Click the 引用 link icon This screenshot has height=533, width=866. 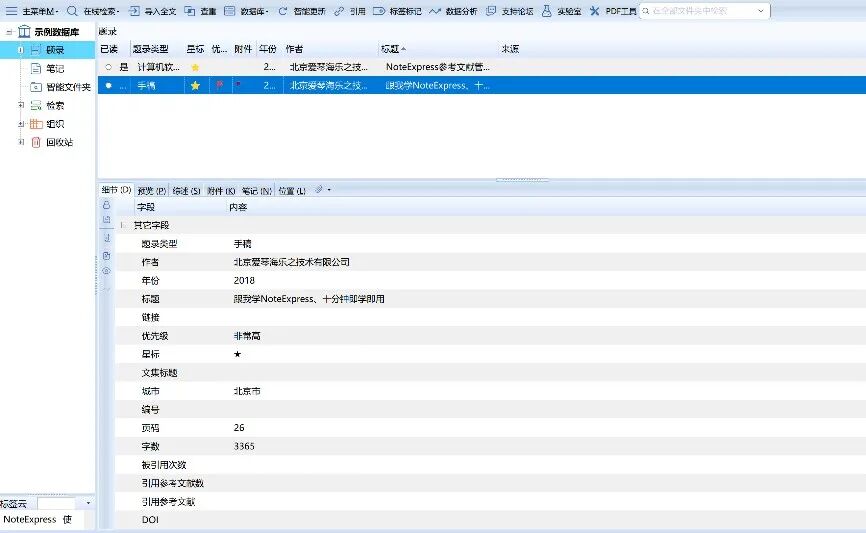(x=339, y=11)
